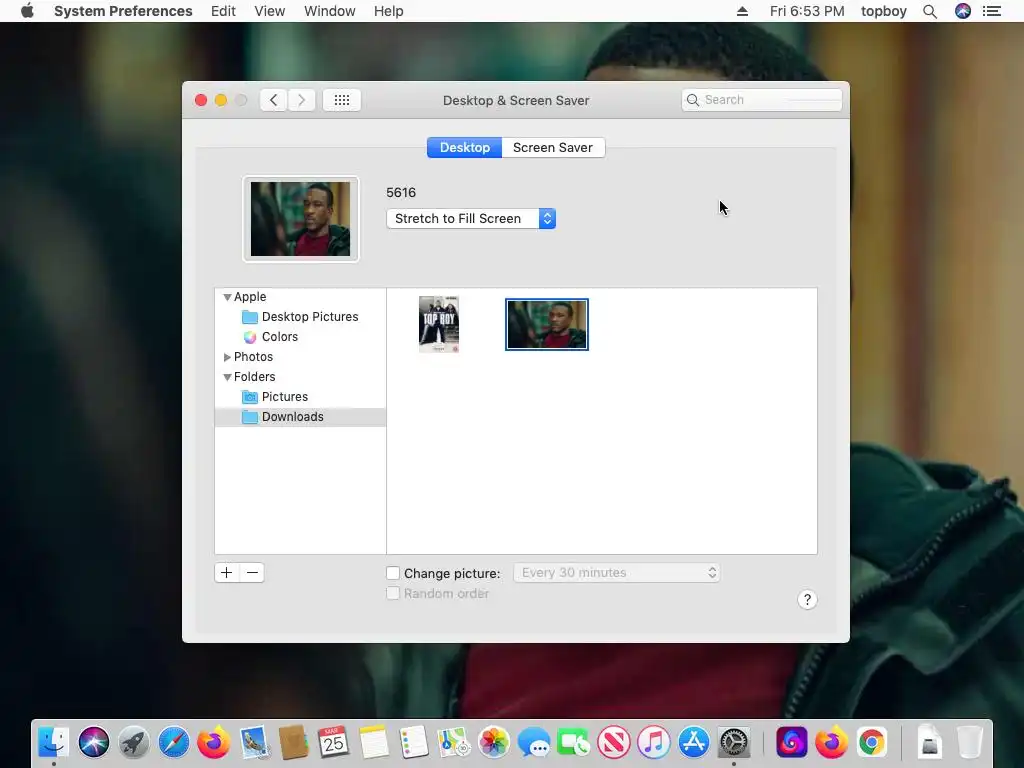
Task: Open Contacts book icon in Dock
Action: 293,743
